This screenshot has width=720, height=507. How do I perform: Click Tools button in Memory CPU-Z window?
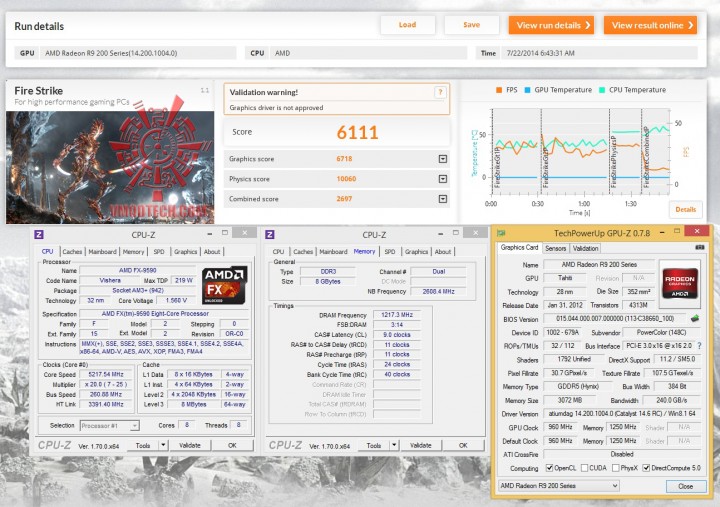374,445
